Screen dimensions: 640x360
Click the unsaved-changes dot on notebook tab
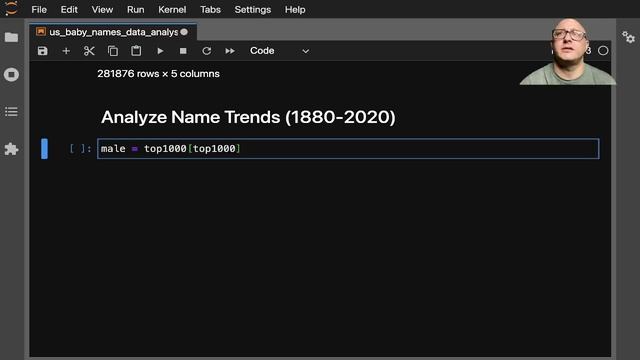[x=184, y=32]
